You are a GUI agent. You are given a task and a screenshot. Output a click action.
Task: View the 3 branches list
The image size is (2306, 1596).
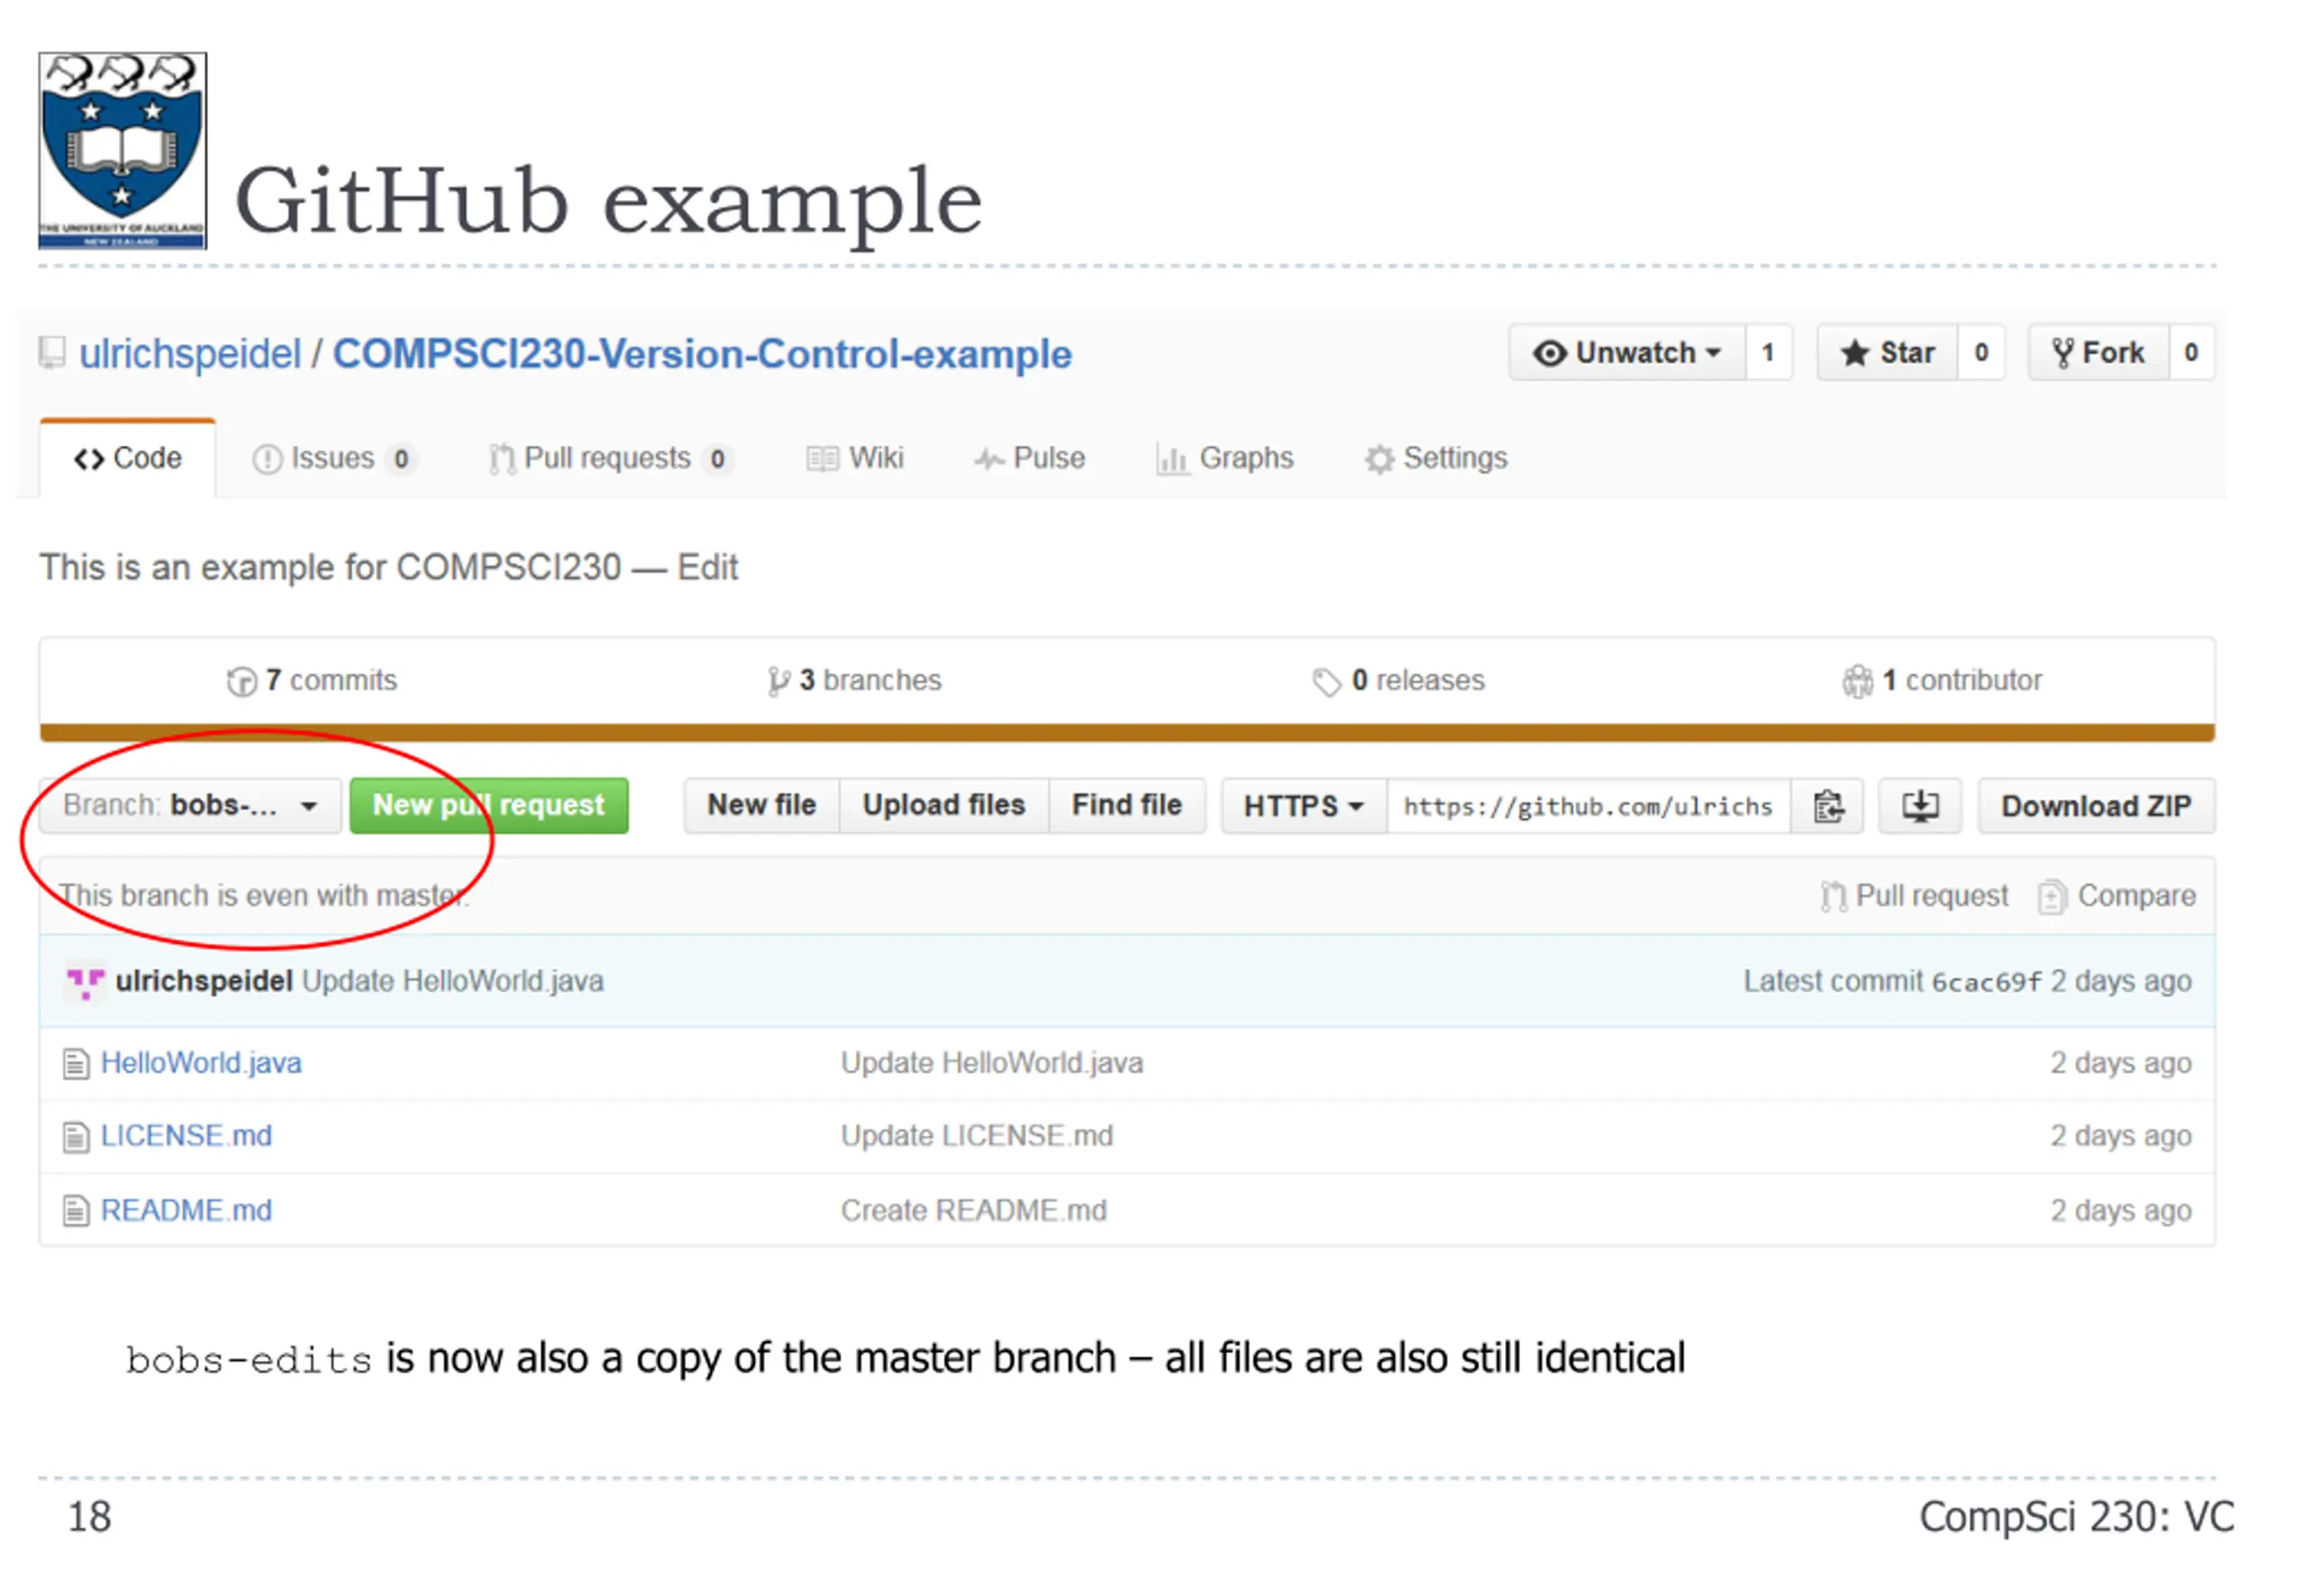click(x=854, y=680)
